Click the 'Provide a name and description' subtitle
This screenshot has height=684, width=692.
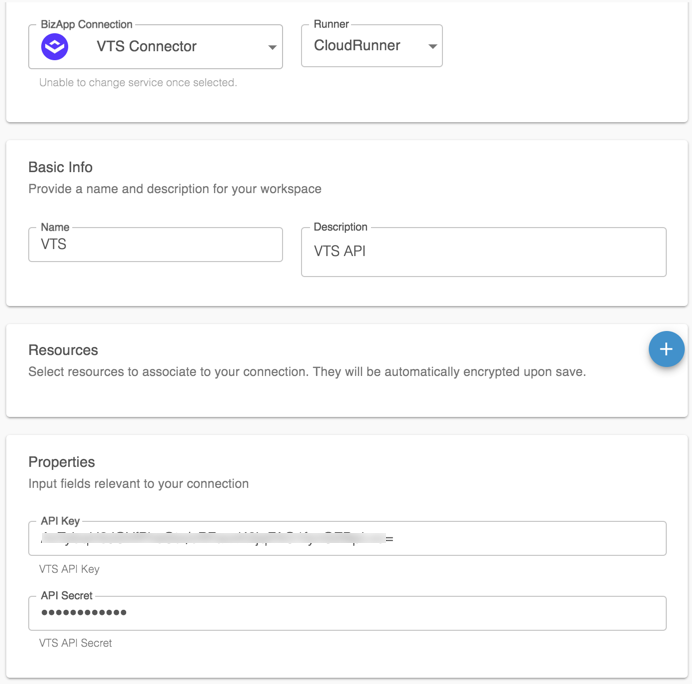(174, 188)
